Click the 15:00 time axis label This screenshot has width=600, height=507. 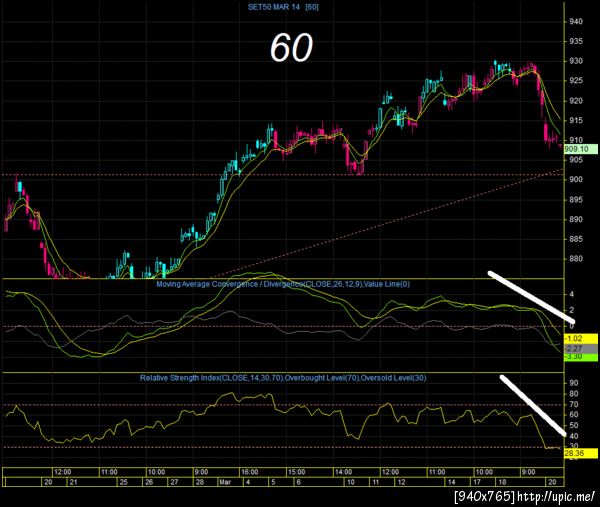tap(297, 472)
